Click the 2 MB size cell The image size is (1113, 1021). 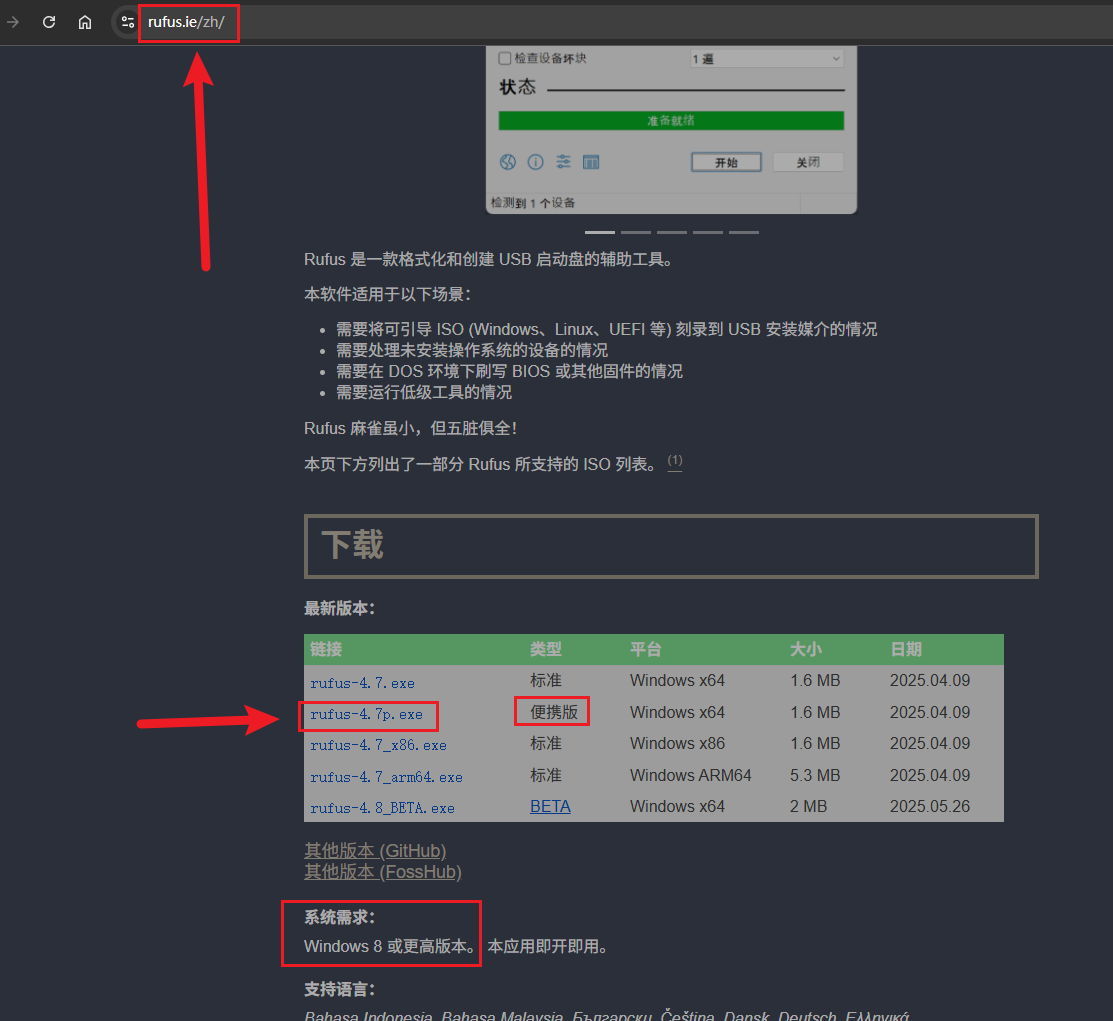click(x=808, y=807)
